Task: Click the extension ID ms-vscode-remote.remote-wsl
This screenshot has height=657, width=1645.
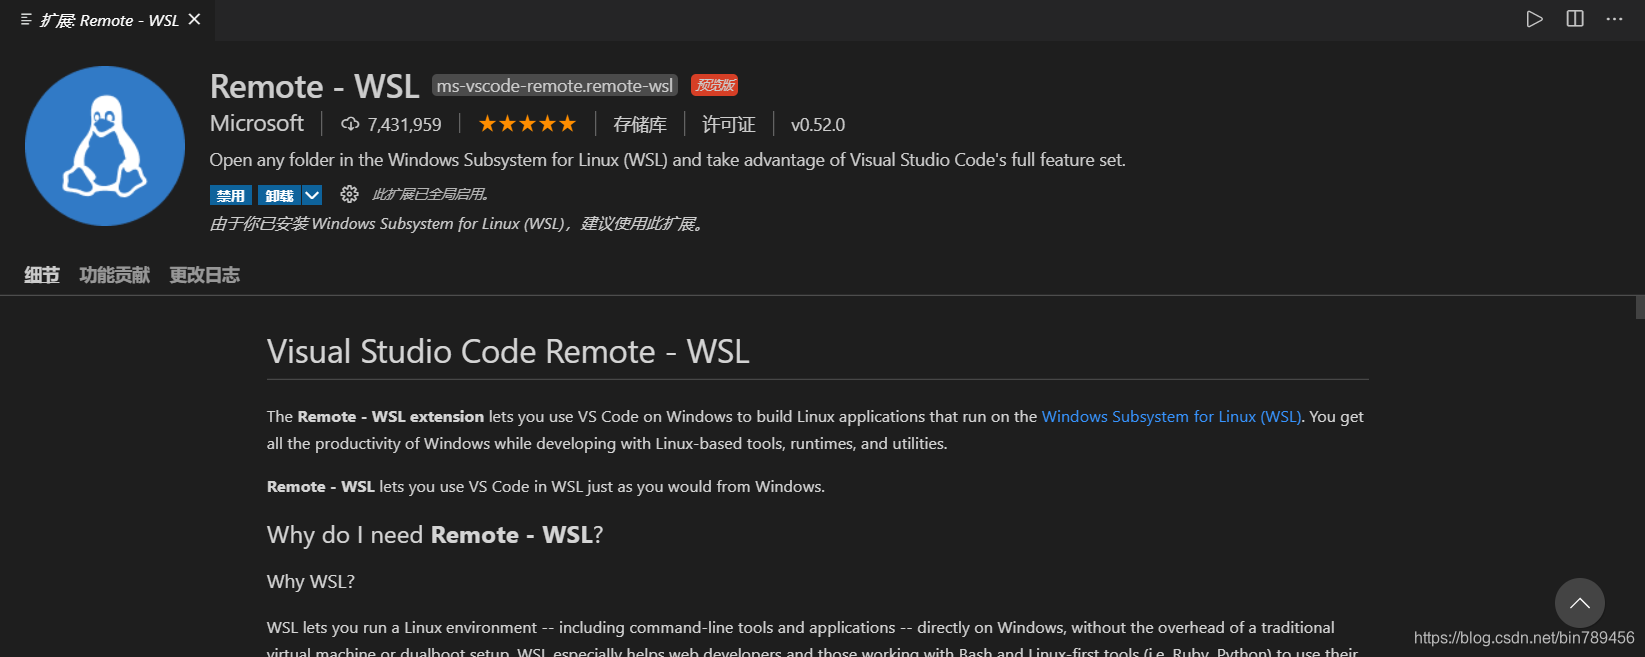Action: pos(555,86)
